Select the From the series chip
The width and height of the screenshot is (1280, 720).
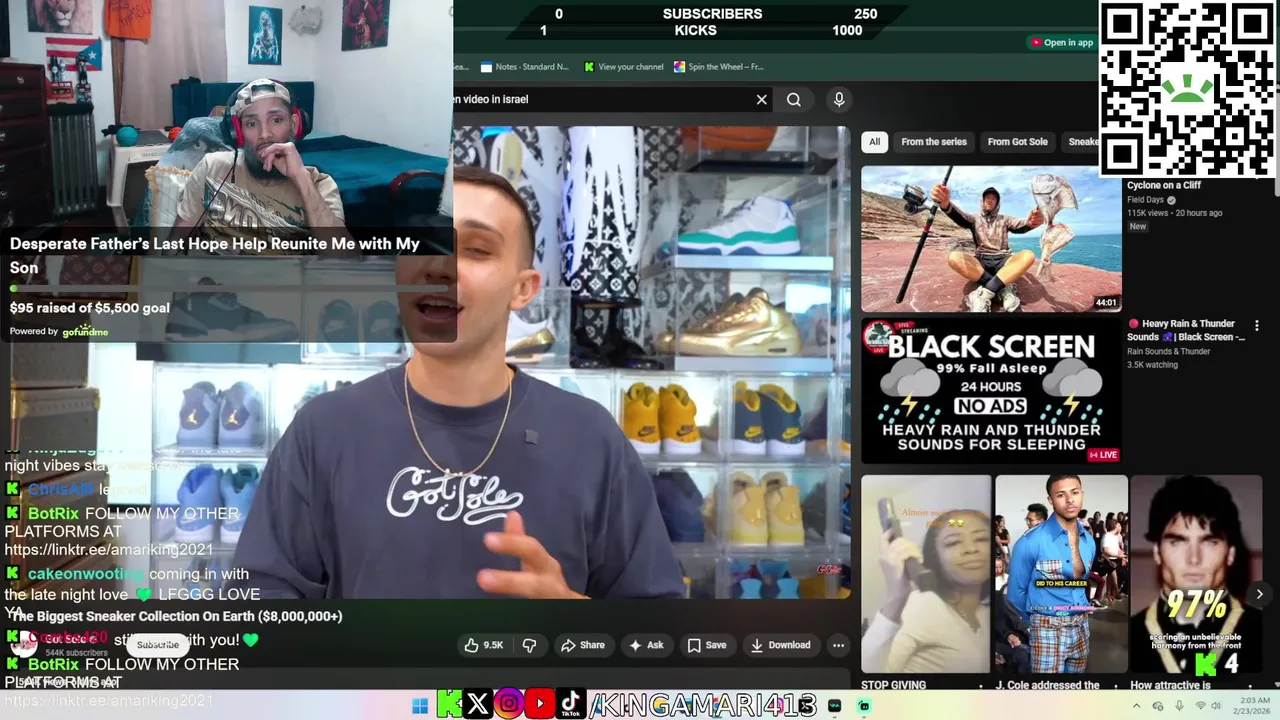934,142
